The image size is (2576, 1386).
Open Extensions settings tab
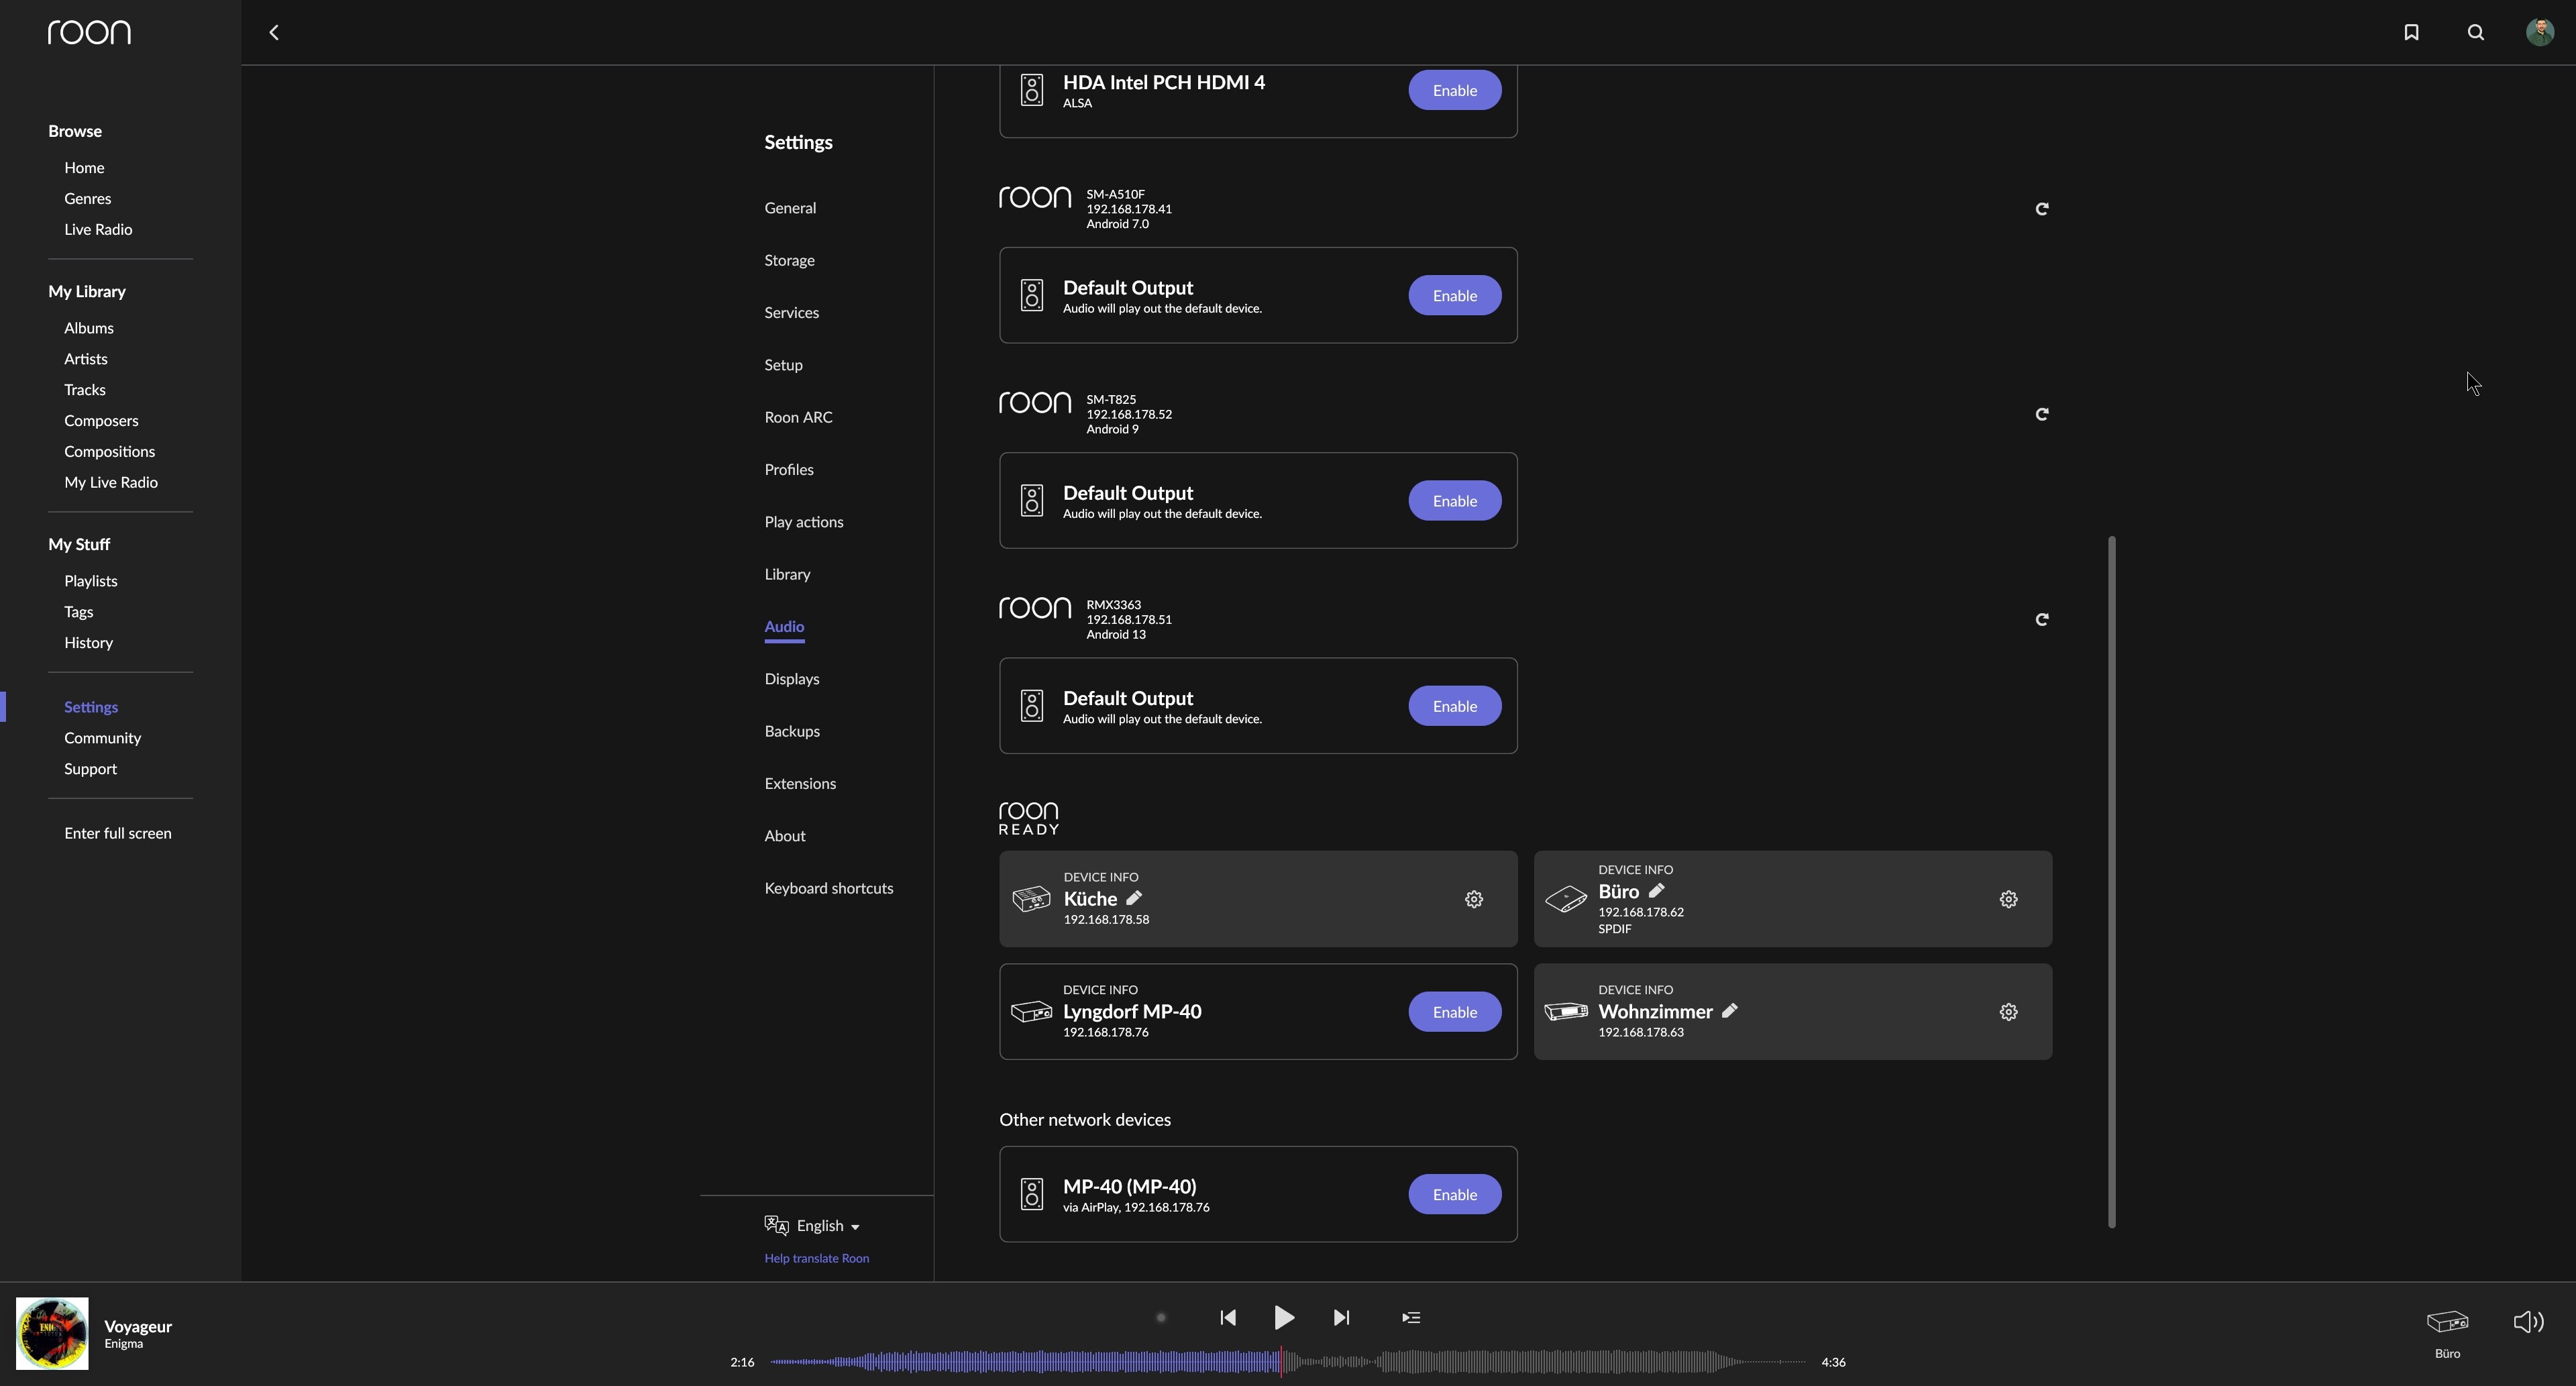tap(800, 784)
